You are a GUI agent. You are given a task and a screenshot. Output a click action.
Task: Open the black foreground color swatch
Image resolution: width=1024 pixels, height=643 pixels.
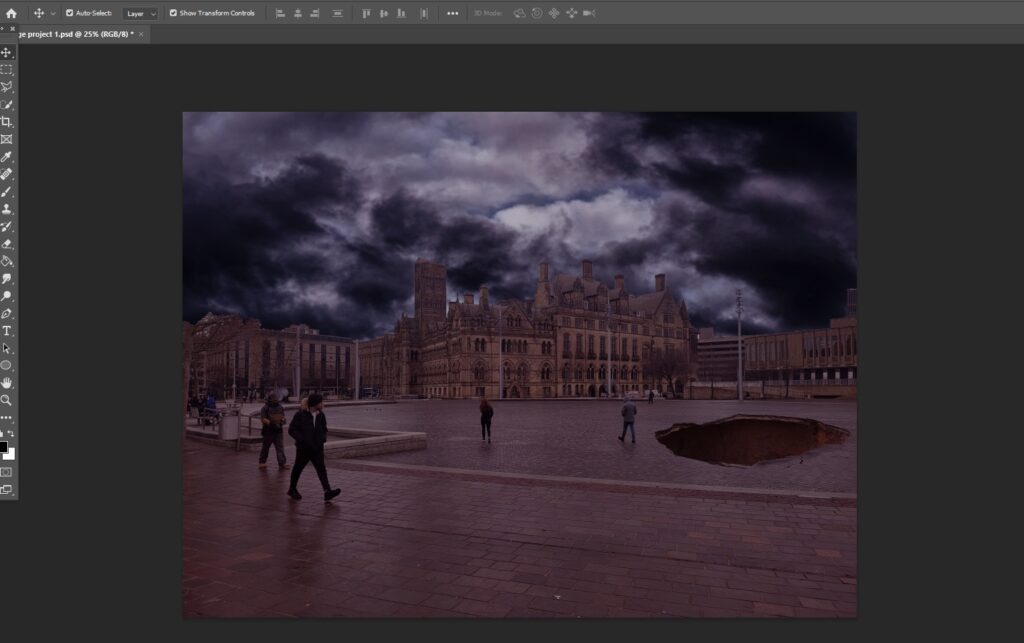coord(3,447)
